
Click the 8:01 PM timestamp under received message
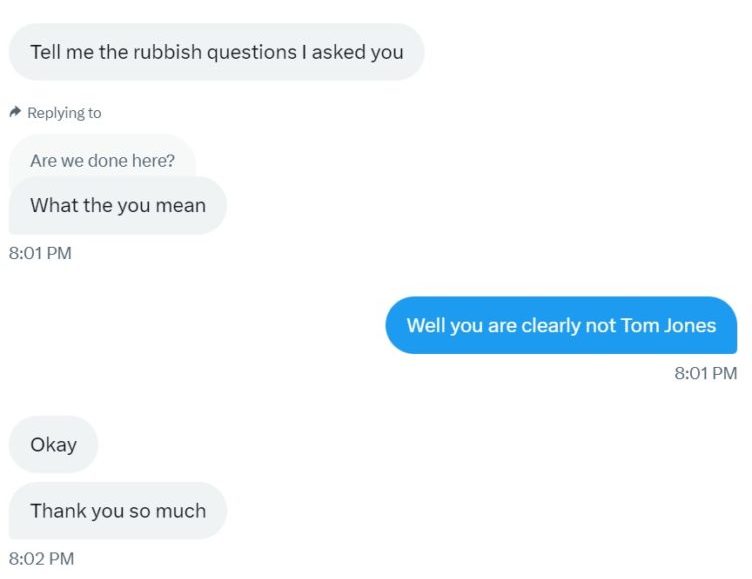point(40,253)
